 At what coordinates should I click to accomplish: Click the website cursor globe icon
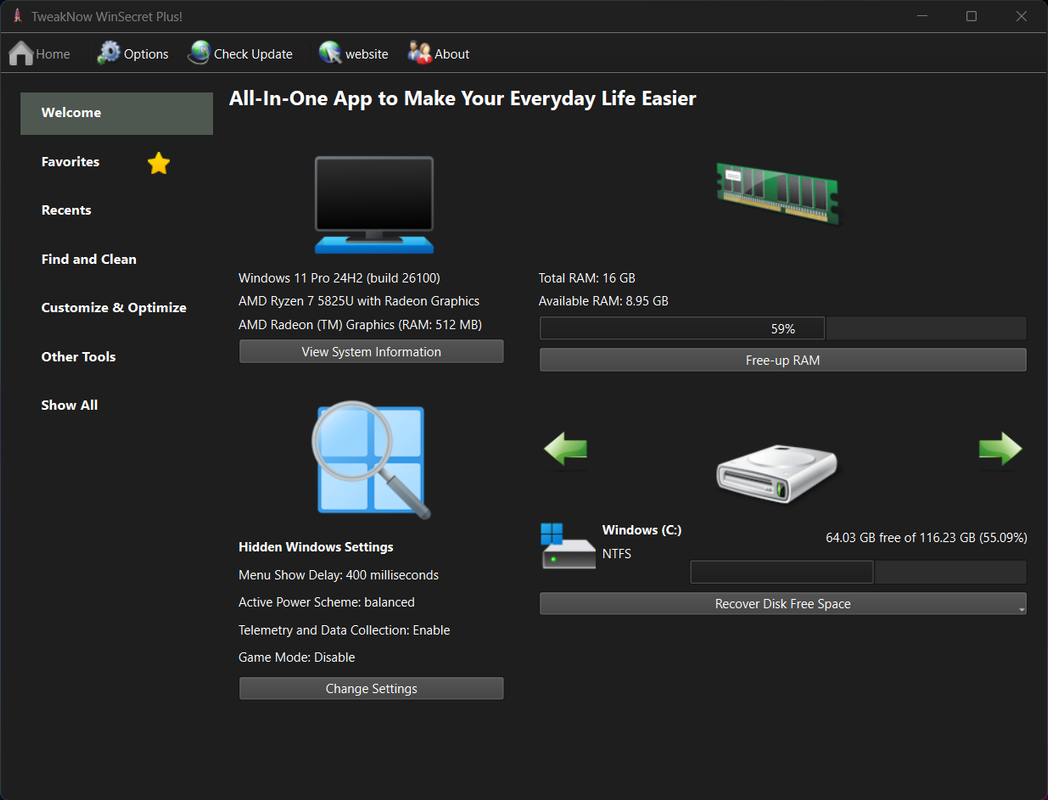click(330, 53)
